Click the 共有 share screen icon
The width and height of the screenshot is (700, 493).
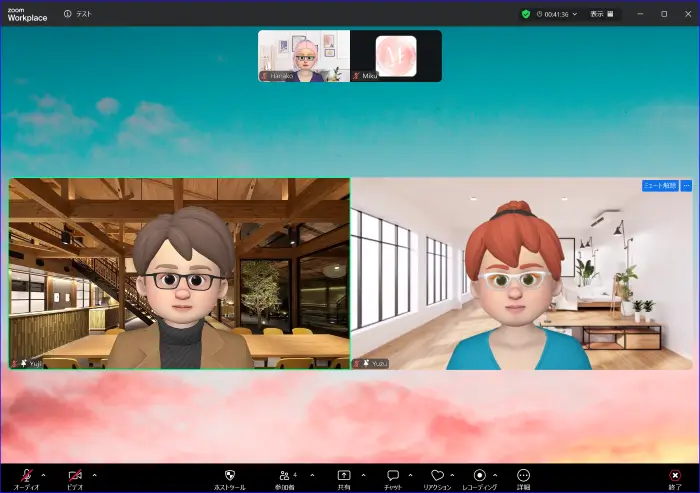[x=344, y=476]
